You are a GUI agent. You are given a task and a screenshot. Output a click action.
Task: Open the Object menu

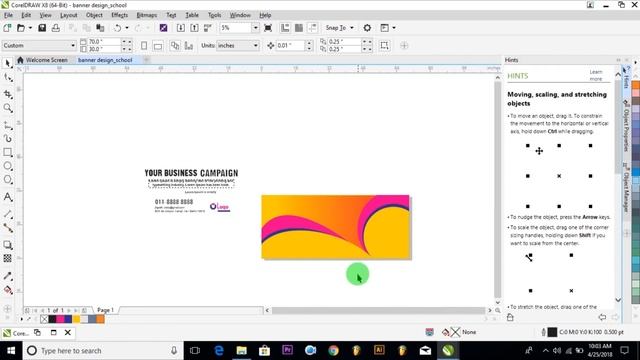94,15
